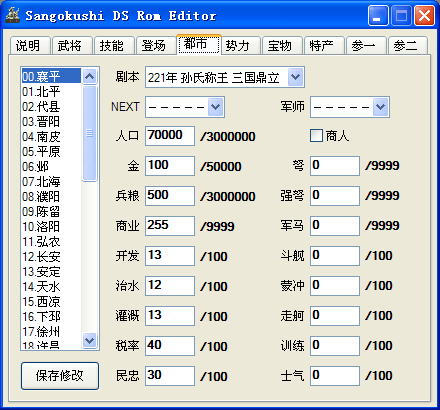Select 09.陈留 in the city list
This screenshot has width=440, height=410.
(51, 211)
